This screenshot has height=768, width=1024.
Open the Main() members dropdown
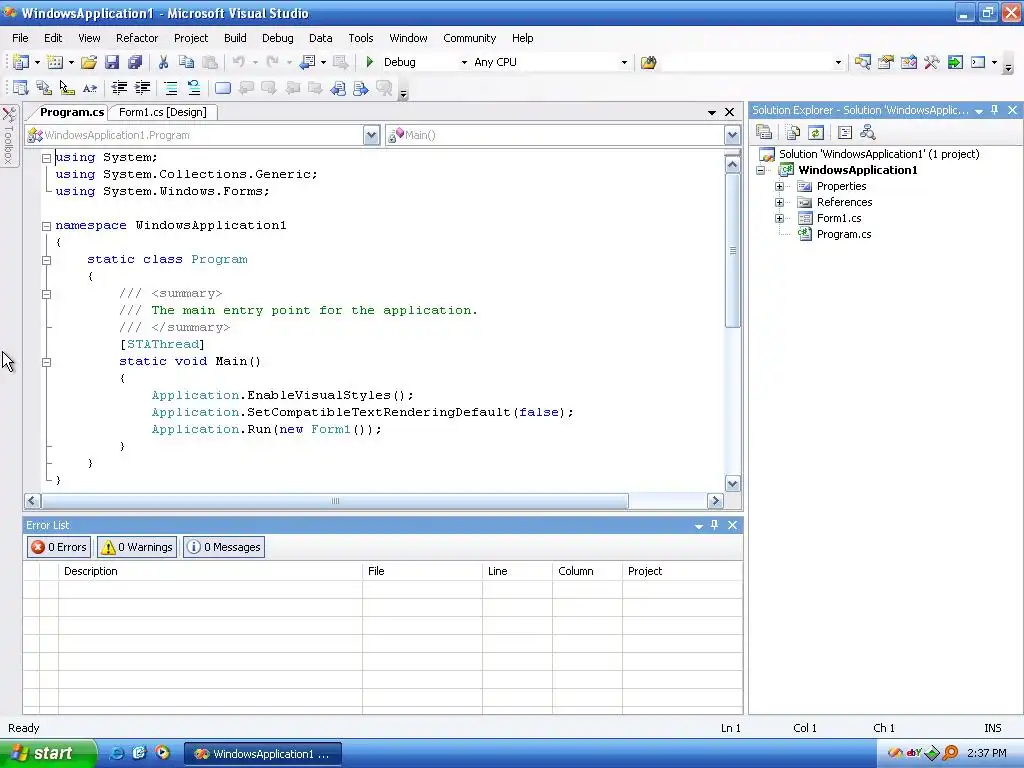click(732, 135)
